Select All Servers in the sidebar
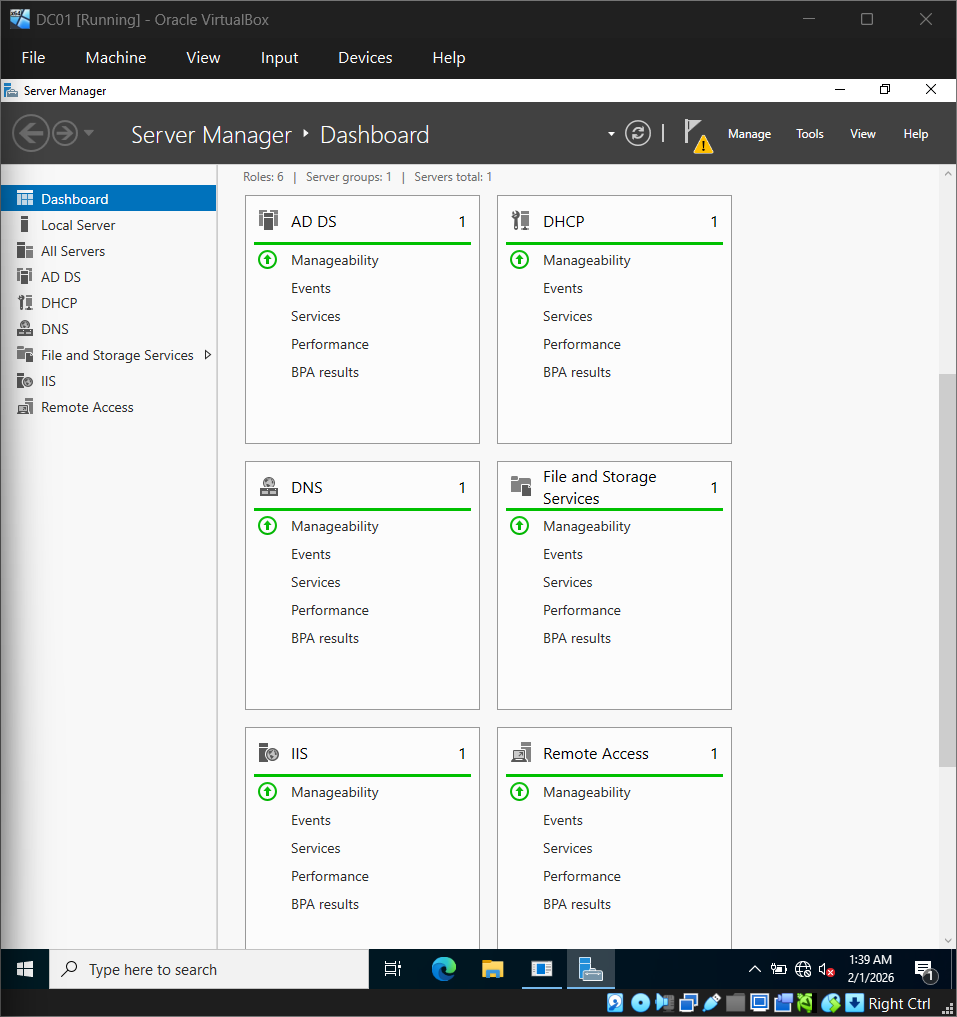The image size is (957, 1017). click(x=108, y=251)
